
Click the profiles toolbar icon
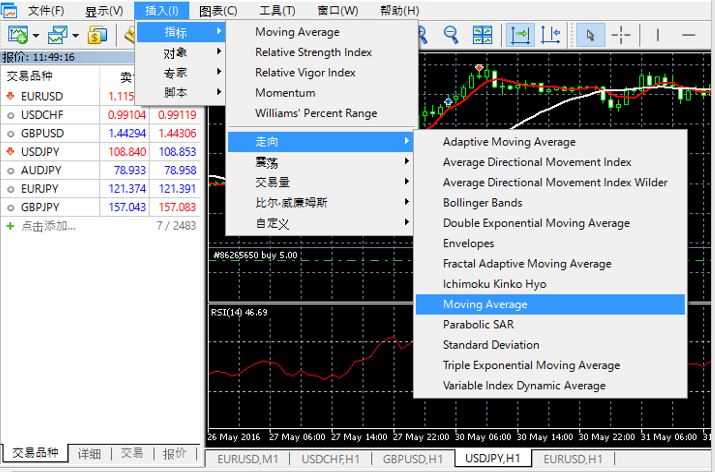coord(57,35)
